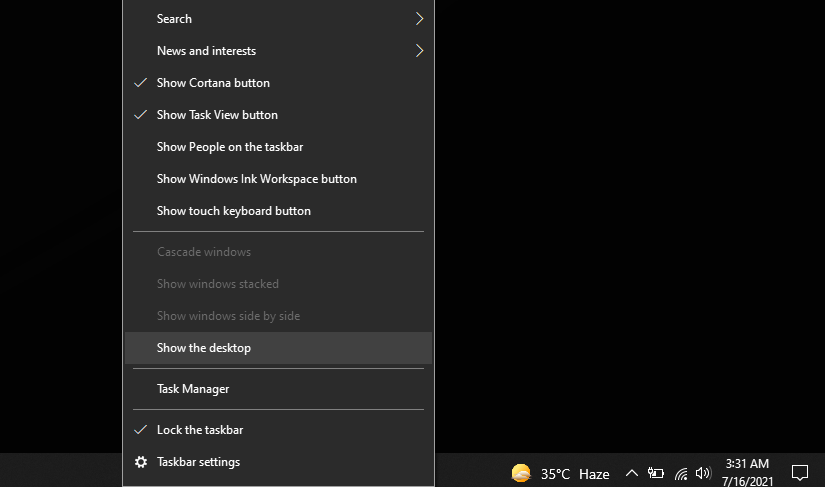825x487 pixels.
Task: Enable Show touch keyboard button
Action: pyautogui.click(x=278, y=211)
